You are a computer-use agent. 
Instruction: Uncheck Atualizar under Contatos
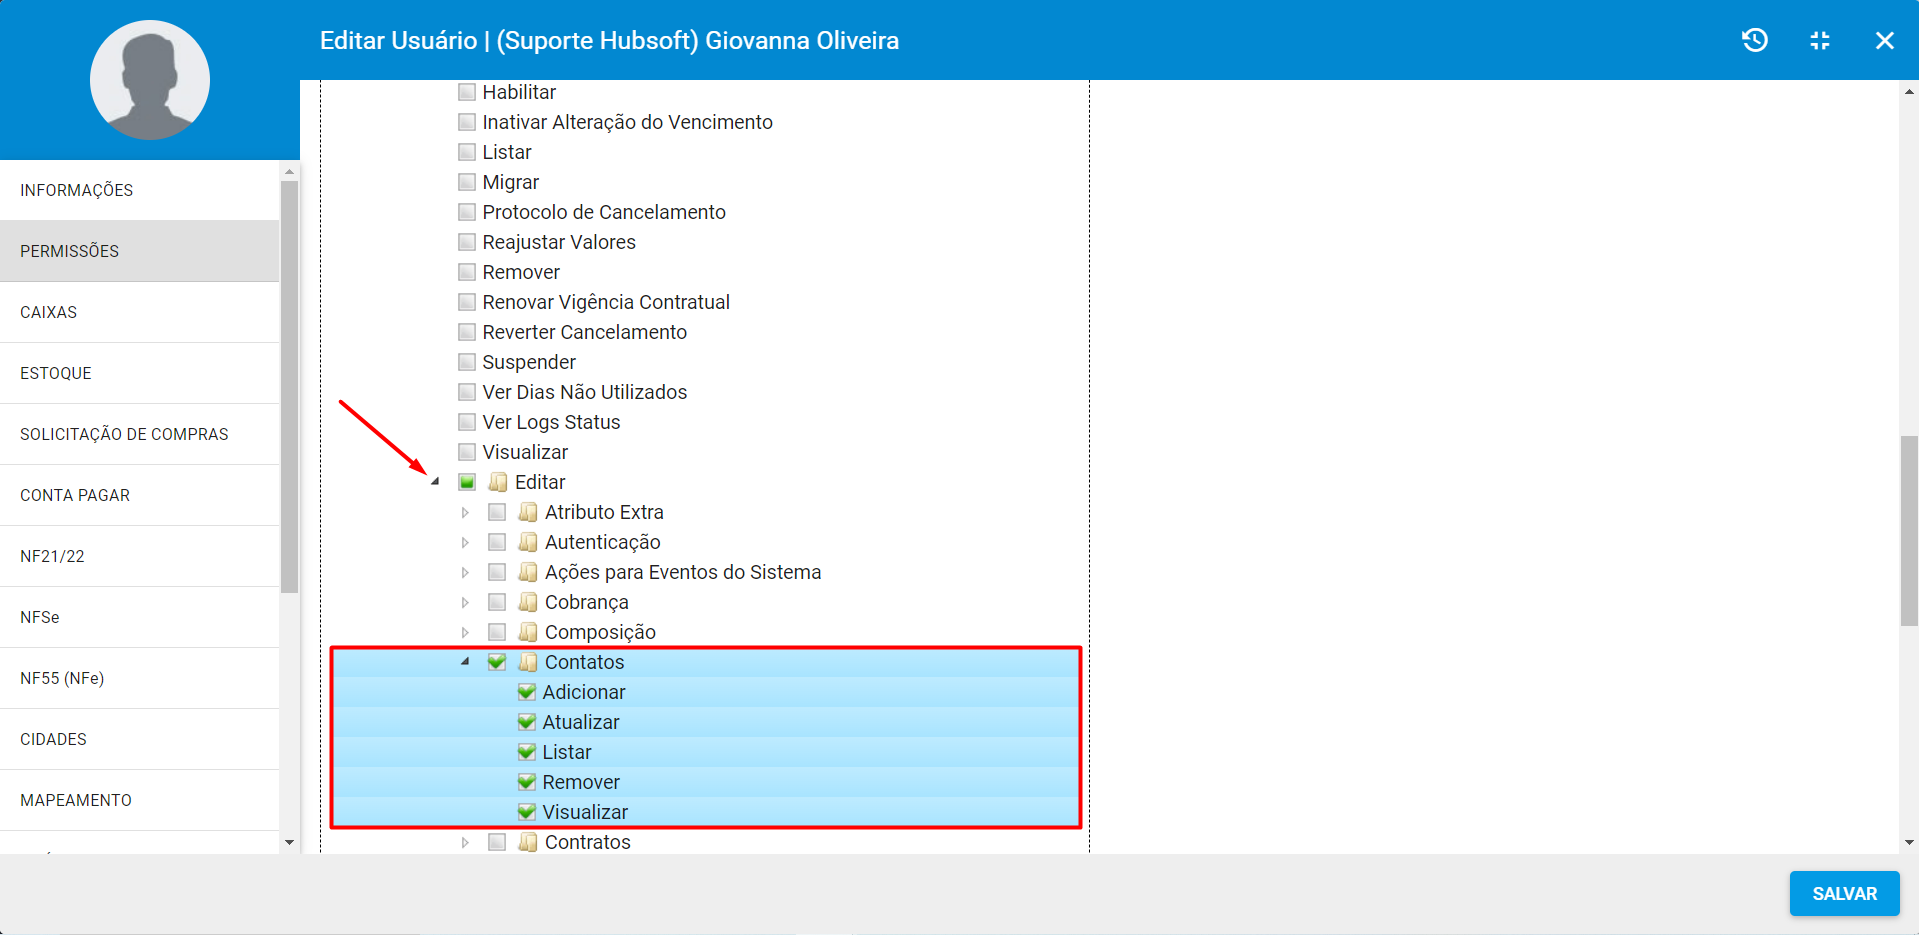(x=527, y=722)
